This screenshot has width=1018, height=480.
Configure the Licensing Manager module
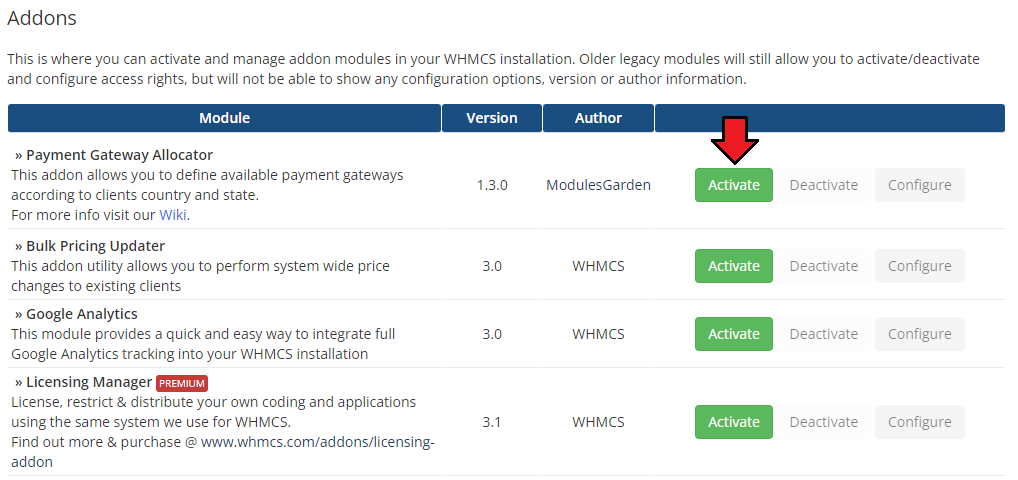tap(919, 422)
